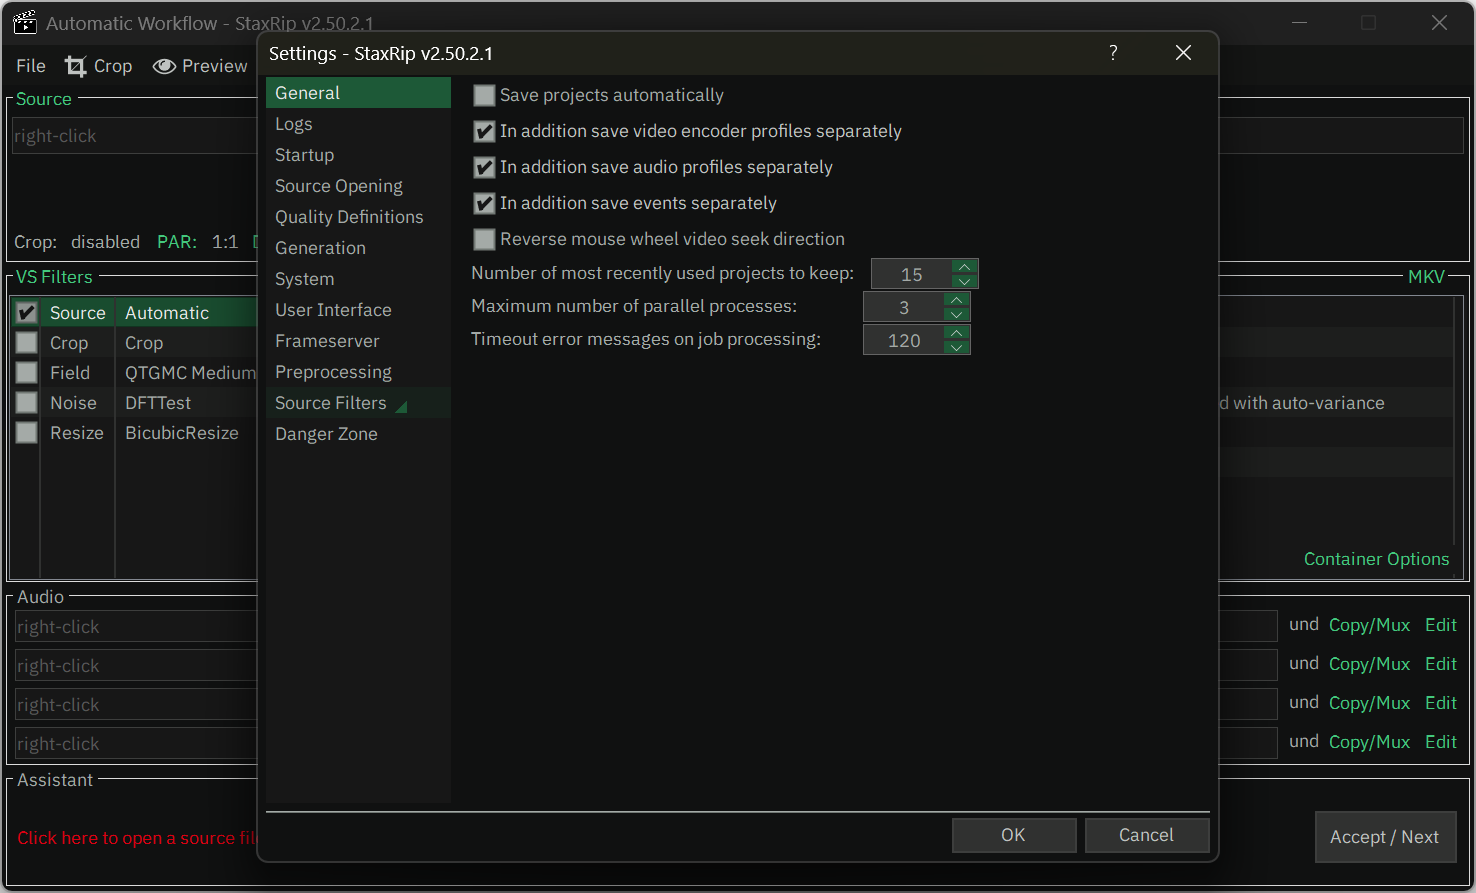
Task: Open the Settings help question mark
Action: click(x=1113, y=53)
